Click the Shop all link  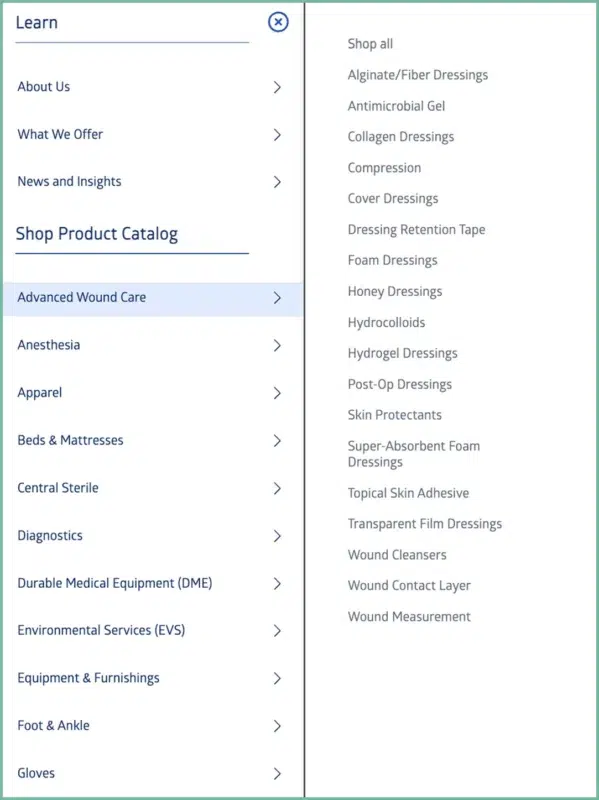[370, 44]
